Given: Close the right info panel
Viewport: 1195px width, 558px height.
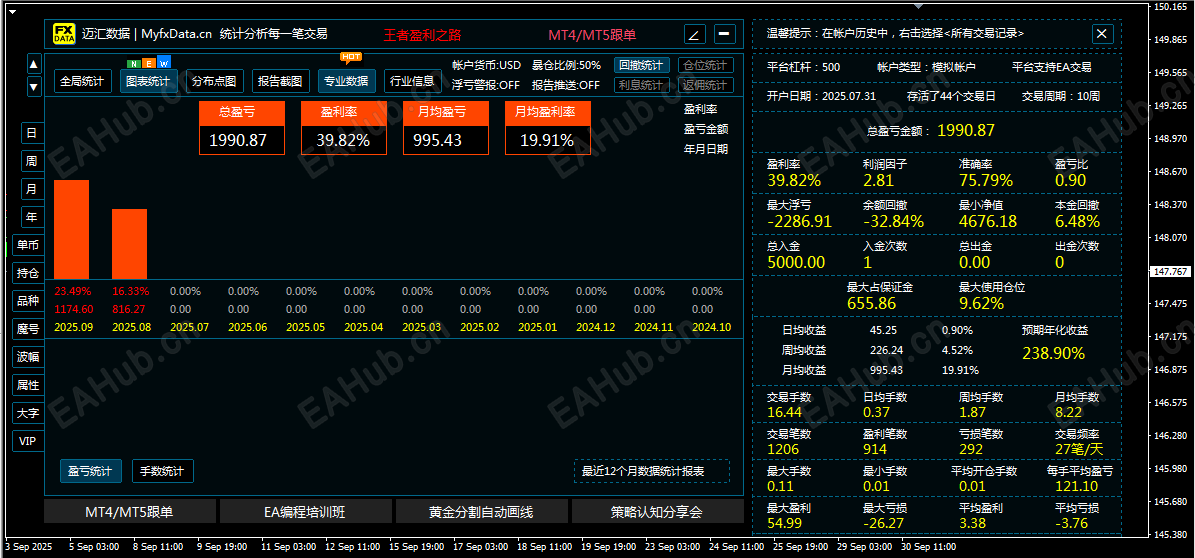Looking at the screenshot, I should (1103, 34).
